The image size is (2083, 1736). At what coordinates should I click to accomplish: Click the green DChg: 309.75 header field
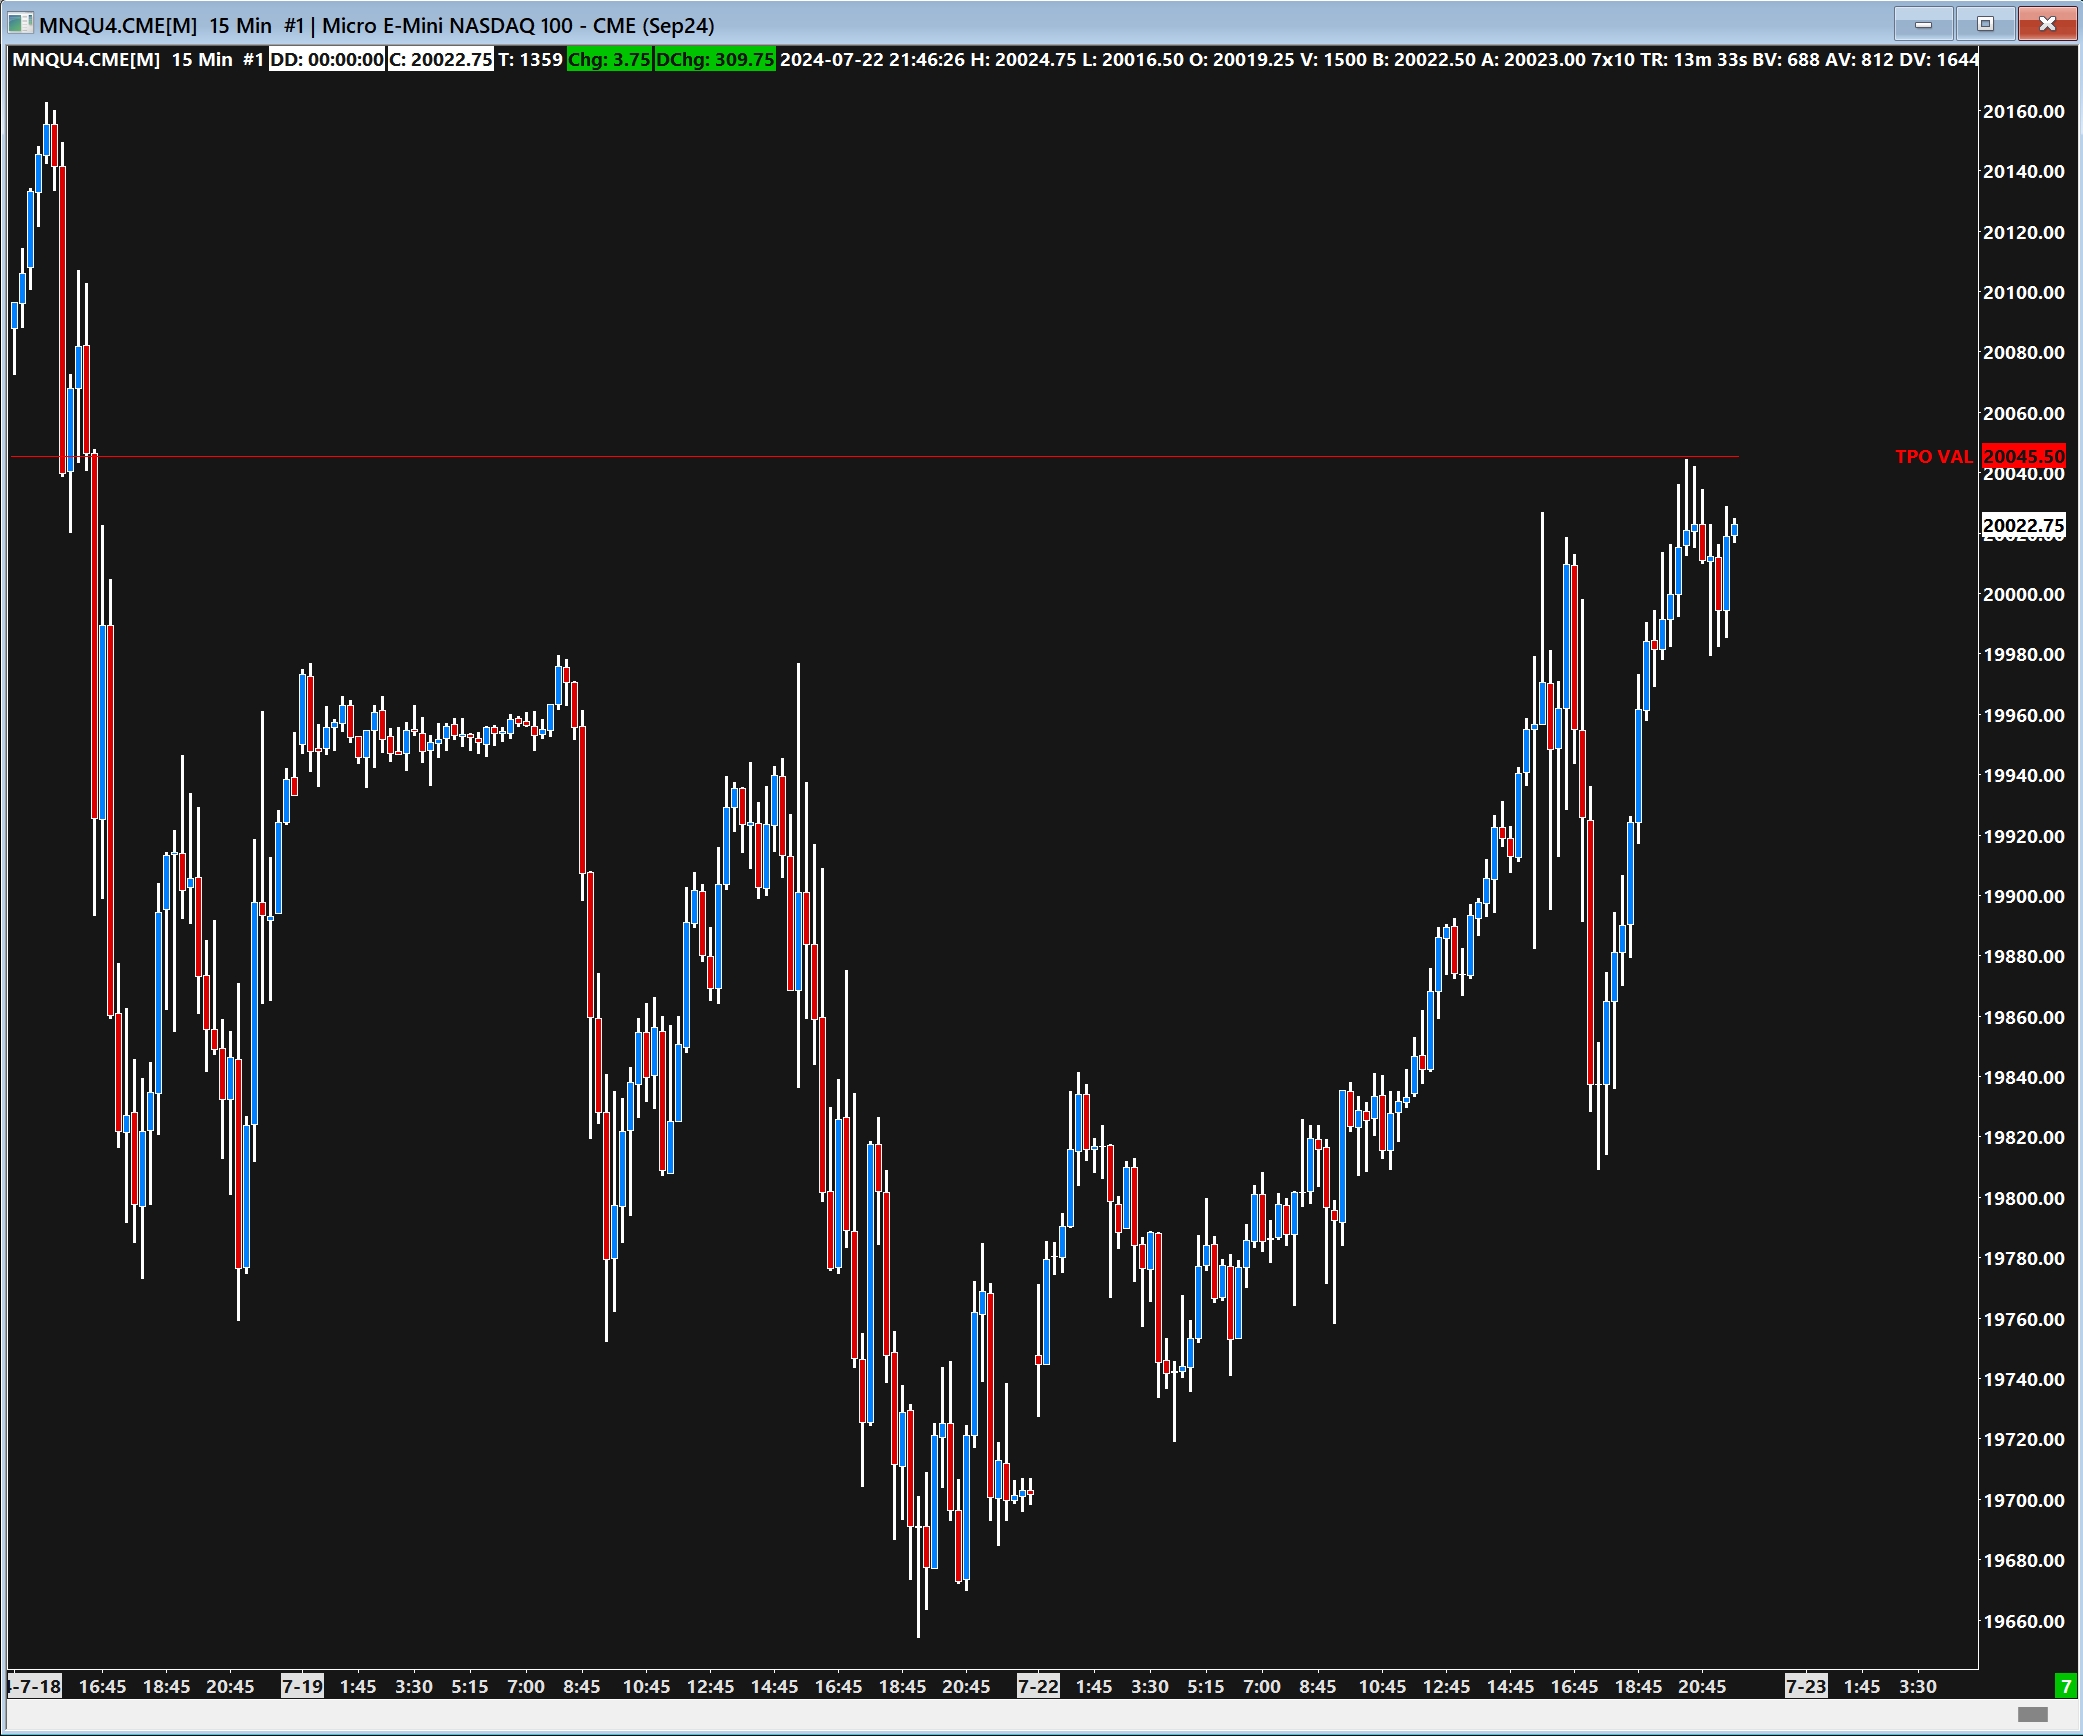(x=715, y=59)
